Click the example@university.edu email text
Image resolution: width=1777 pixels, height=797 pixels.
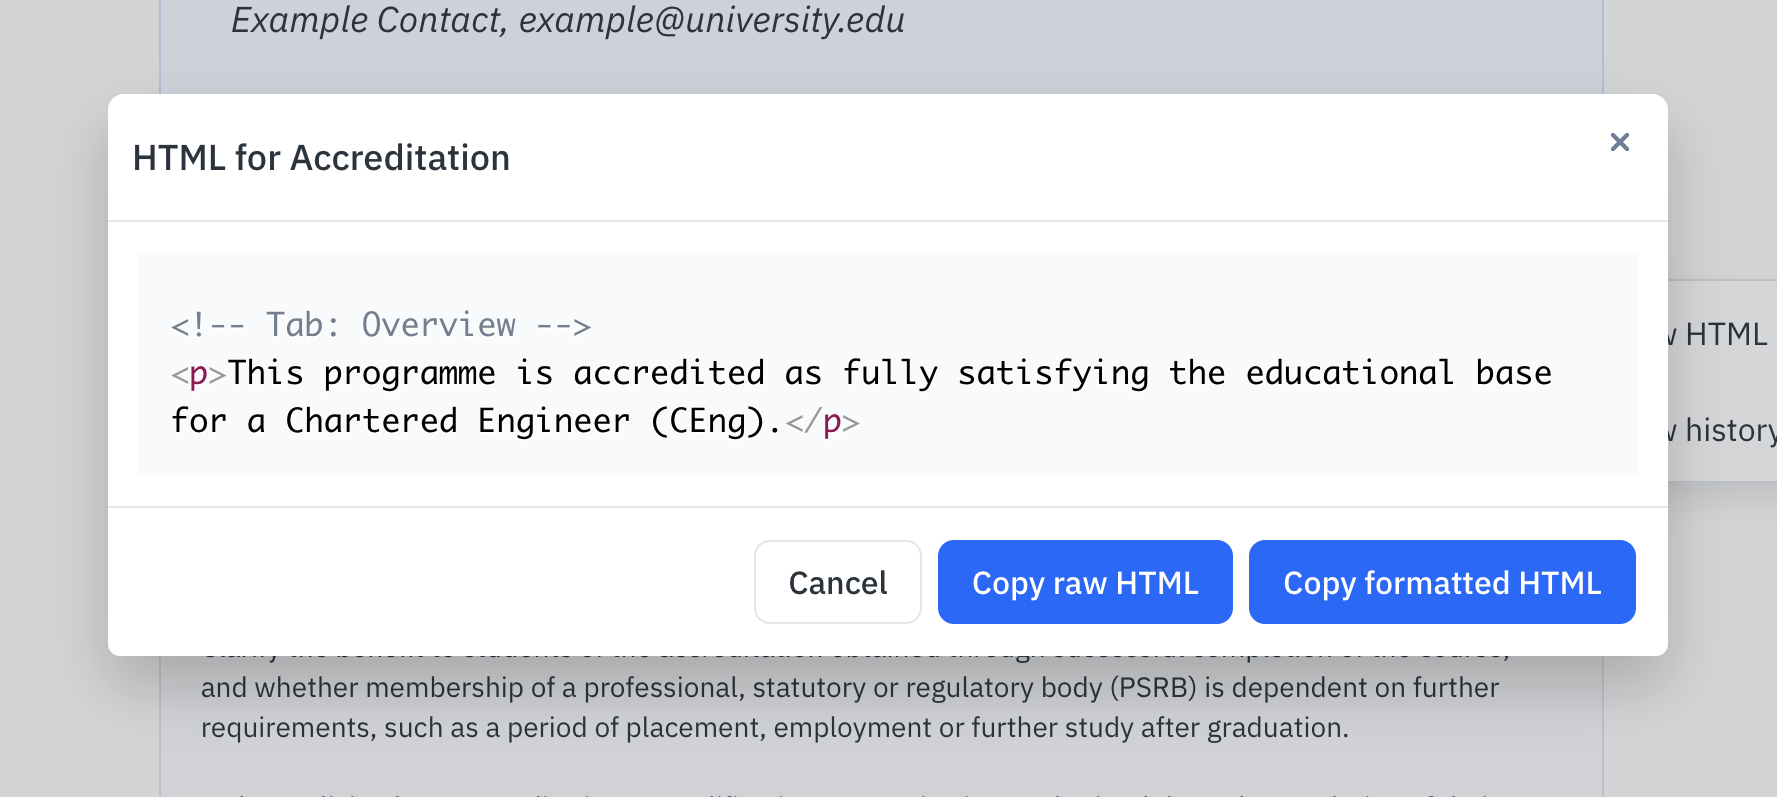pos(711,20)
